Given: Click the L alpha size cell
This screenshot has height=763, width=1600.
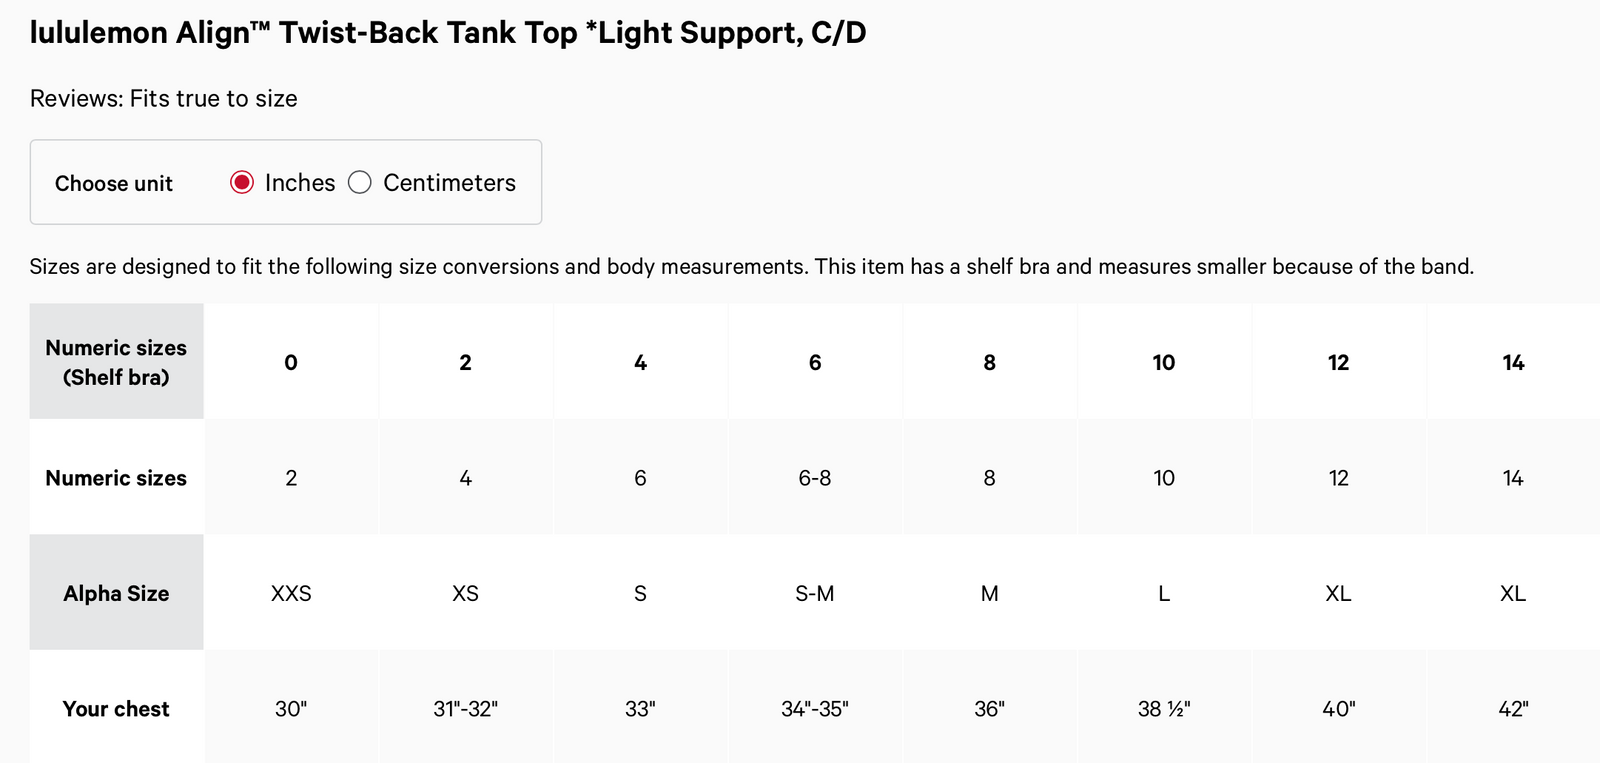Looking at the screenshot, I should 1164,594.
